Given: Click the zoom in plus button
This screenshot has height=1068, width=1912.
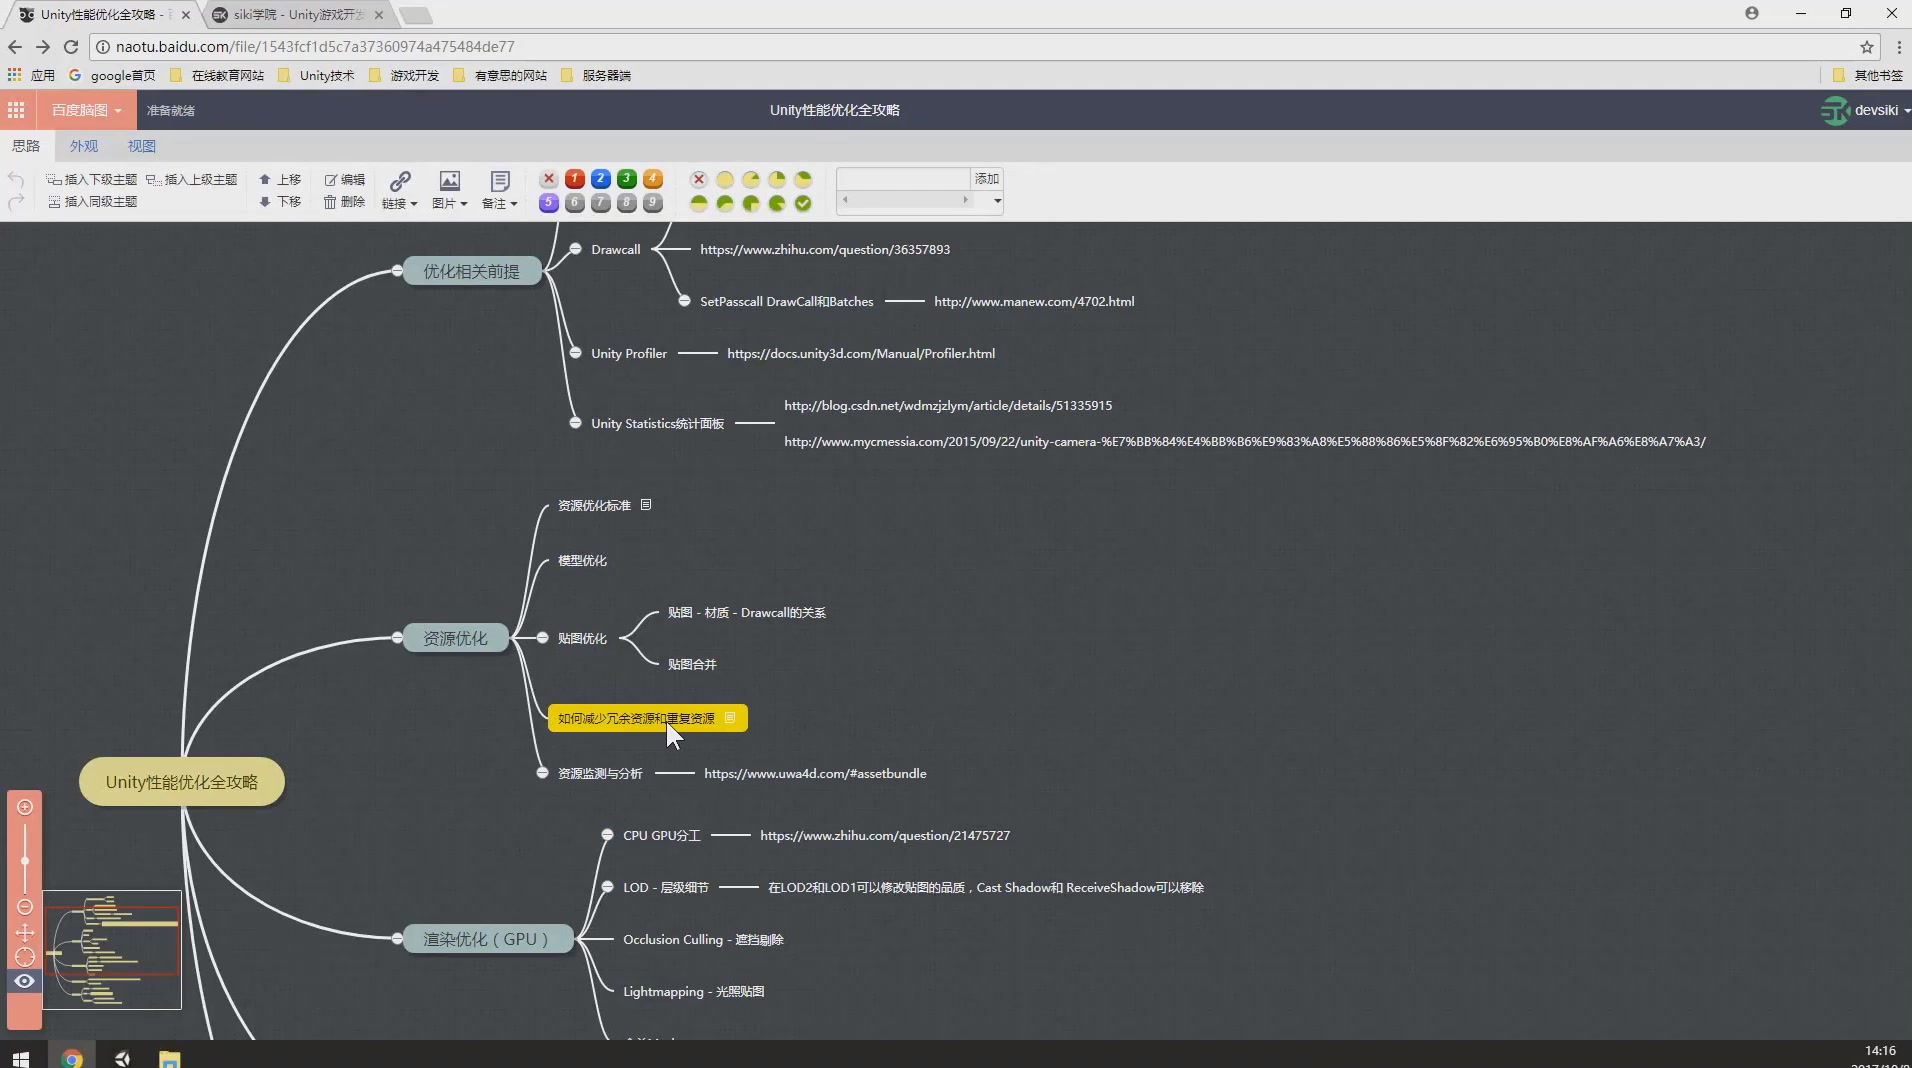Looking at the screenshot, I should tap(25, 807).
